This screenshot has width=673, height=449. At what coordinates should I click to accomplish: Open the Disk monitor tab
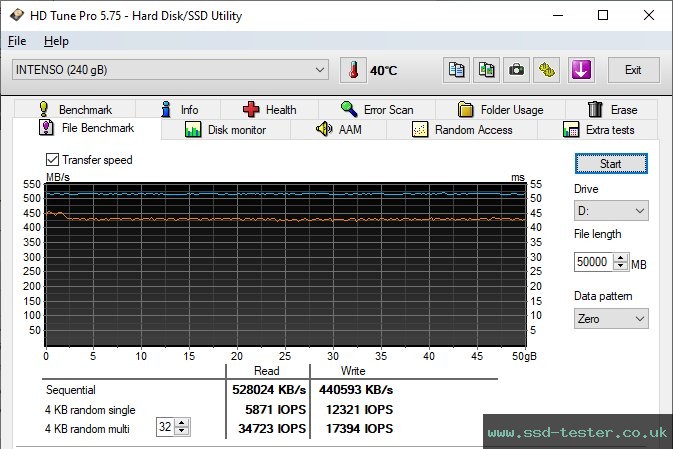tap(226, 130)
